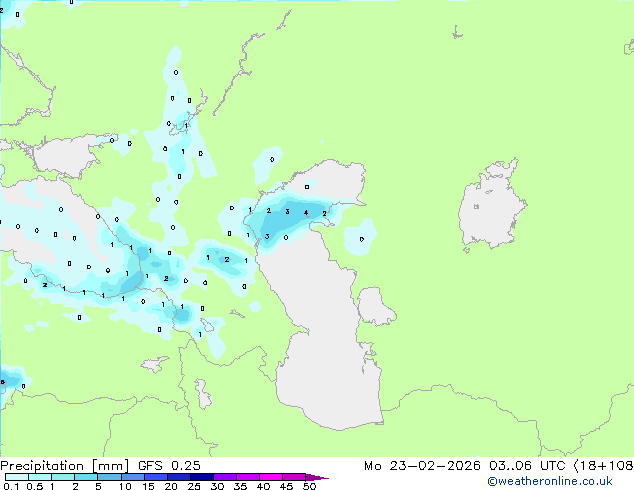Click the "35" legend scale label
Screen dimensions: 634x490
(x=240, y=486)
